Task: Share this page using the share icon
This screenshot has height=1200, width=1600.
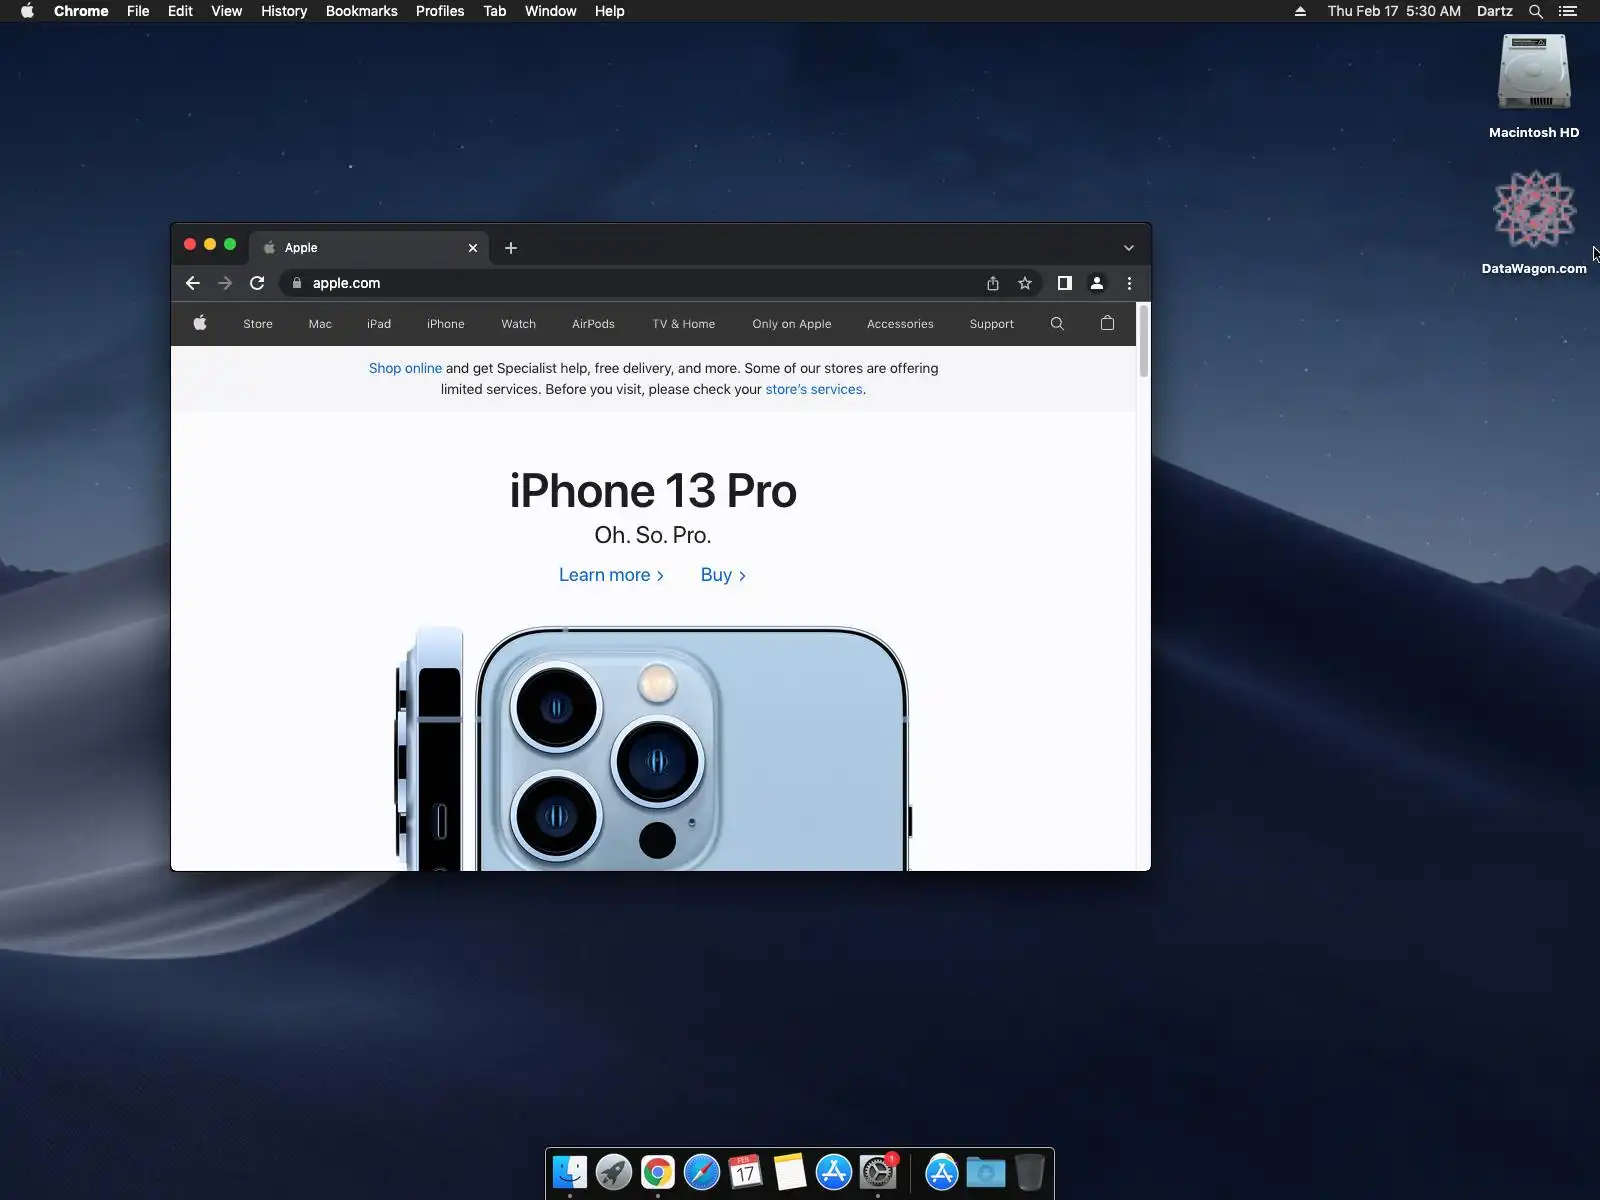Action: (x=993, y=283)
